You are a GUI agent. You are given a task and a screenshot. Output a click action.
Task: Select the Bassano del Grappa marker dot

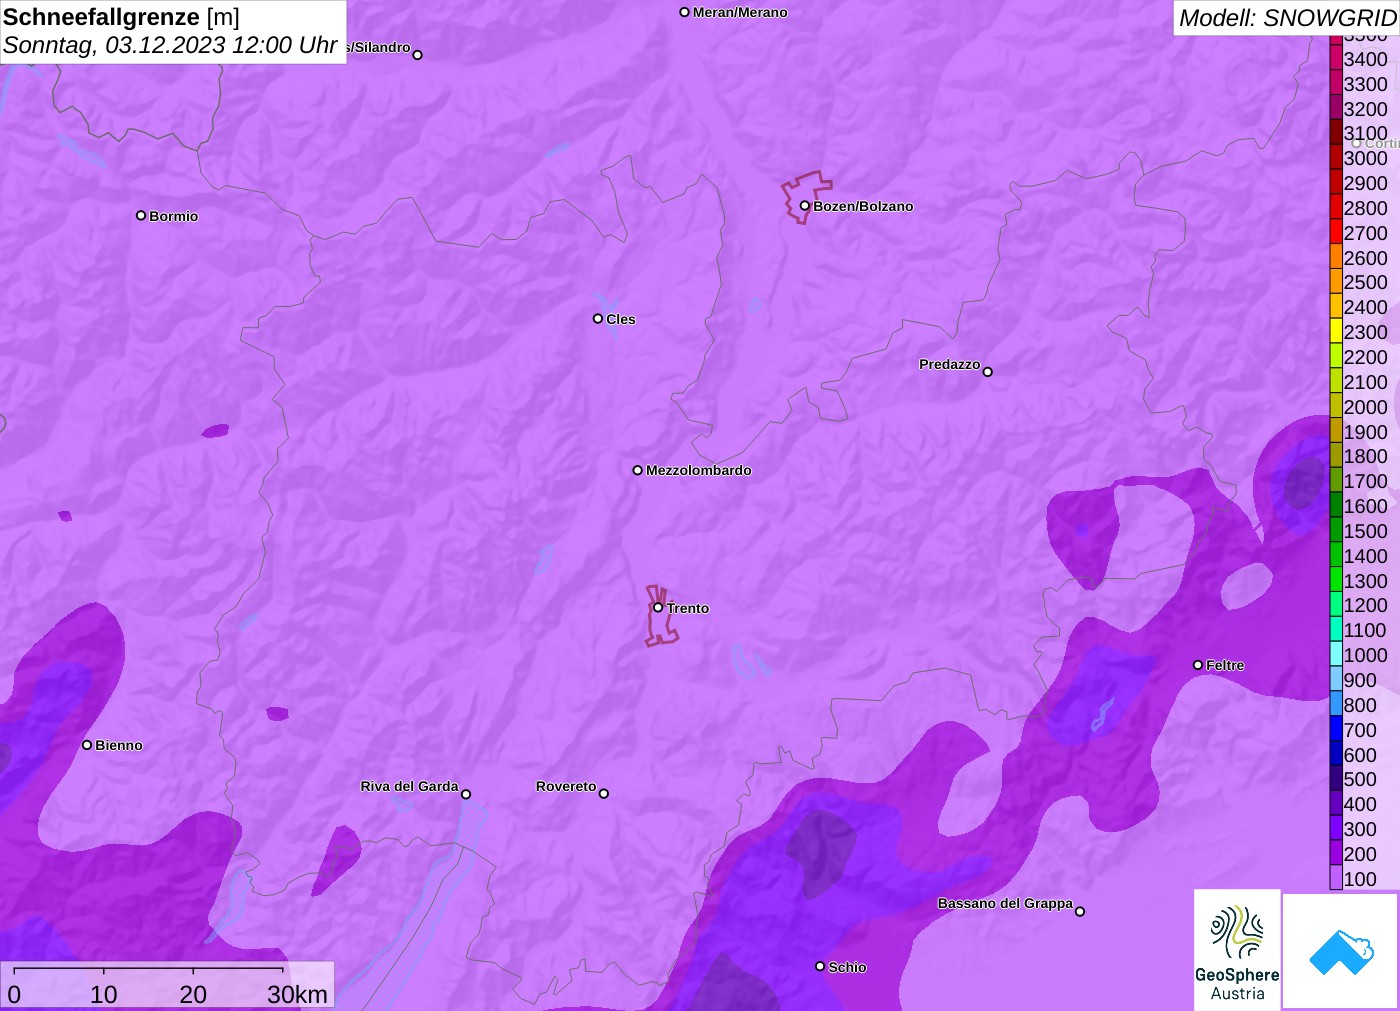(1080, 911)
